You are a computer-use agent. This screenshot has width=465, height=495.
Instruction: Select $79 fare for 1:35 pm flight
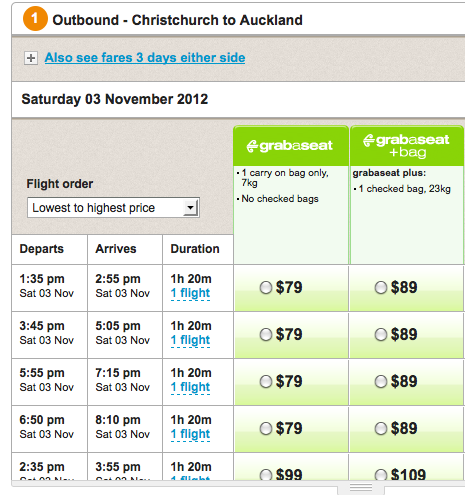tap(266, 288)
